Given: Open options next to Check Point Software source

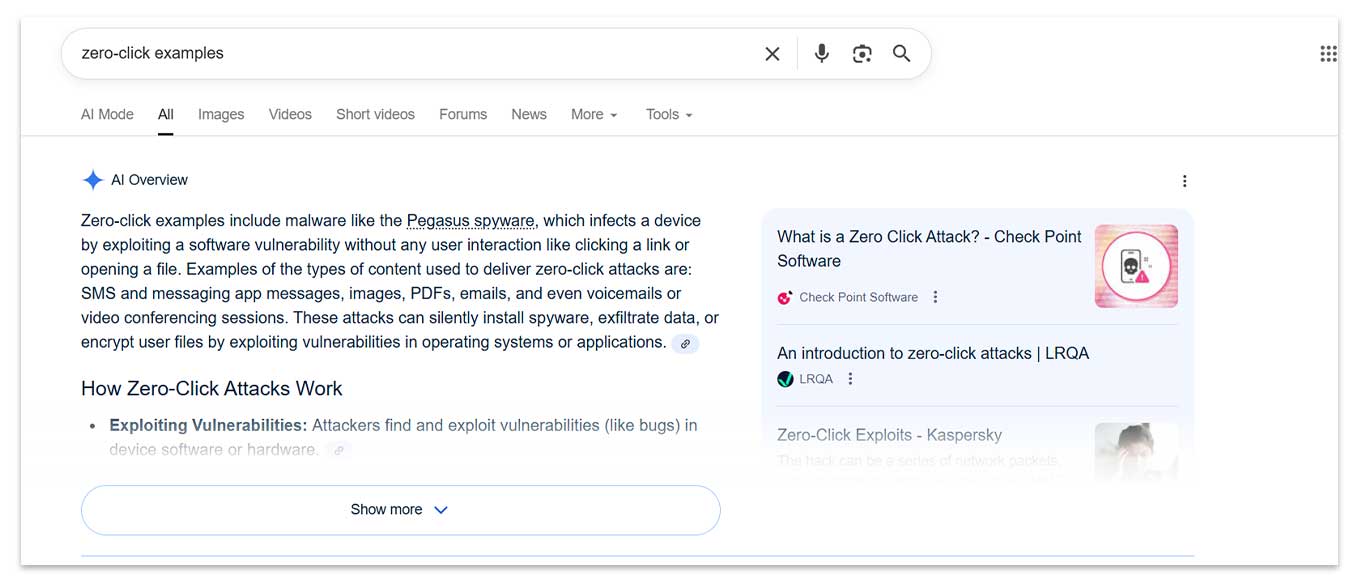Looking at the screenshot, I should (x=935, y=297).
